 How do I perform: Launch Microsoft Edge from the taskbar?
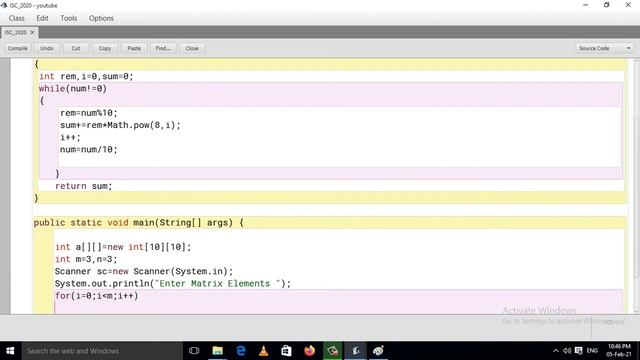(241, 351)
